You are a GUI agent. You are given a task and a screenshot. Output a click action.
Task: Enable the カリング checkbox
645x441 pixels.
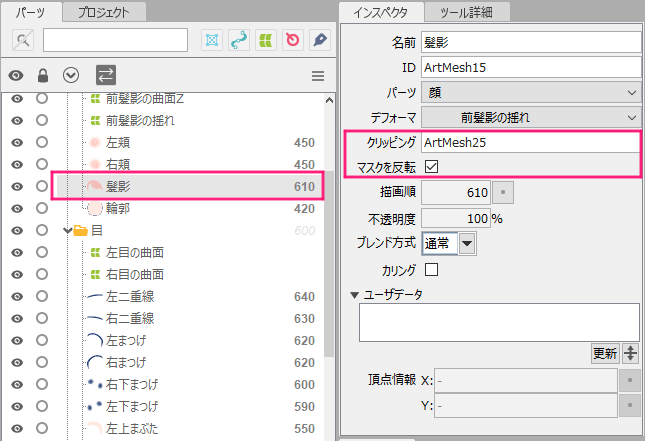coord(432,270)
